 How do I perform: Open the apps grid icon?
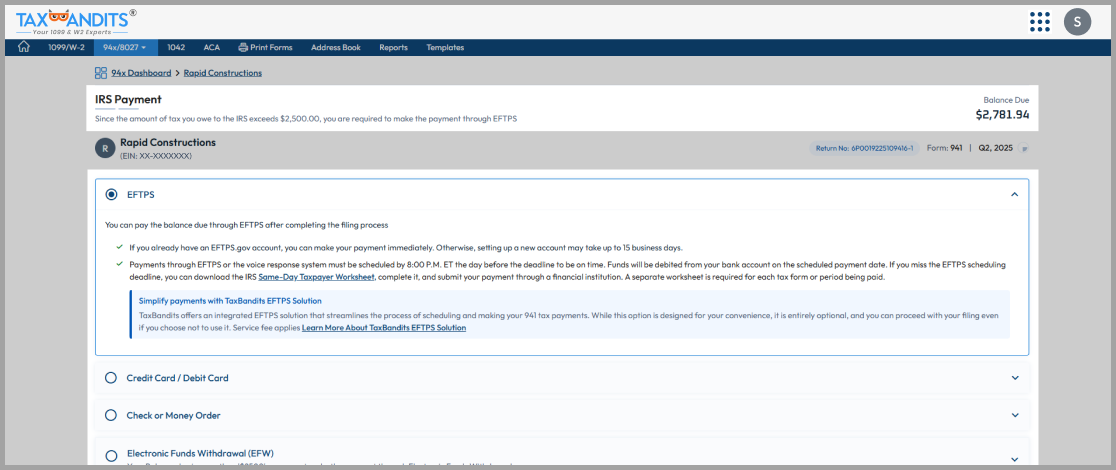coord(1040,22)
